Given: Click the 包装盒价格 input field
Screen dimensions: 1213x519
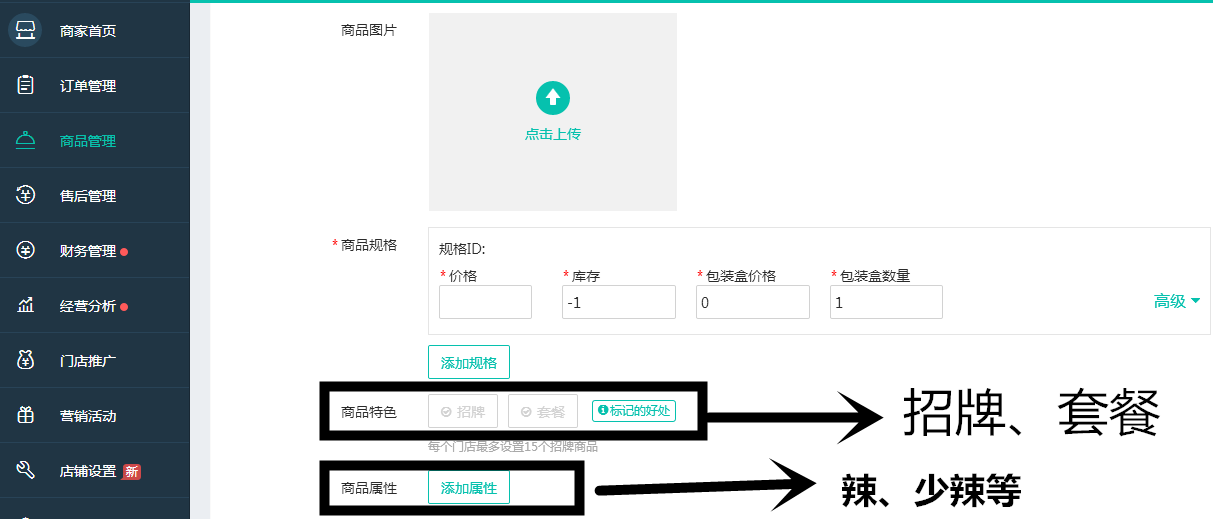Looking at the screenshot, I should [753, 302].
